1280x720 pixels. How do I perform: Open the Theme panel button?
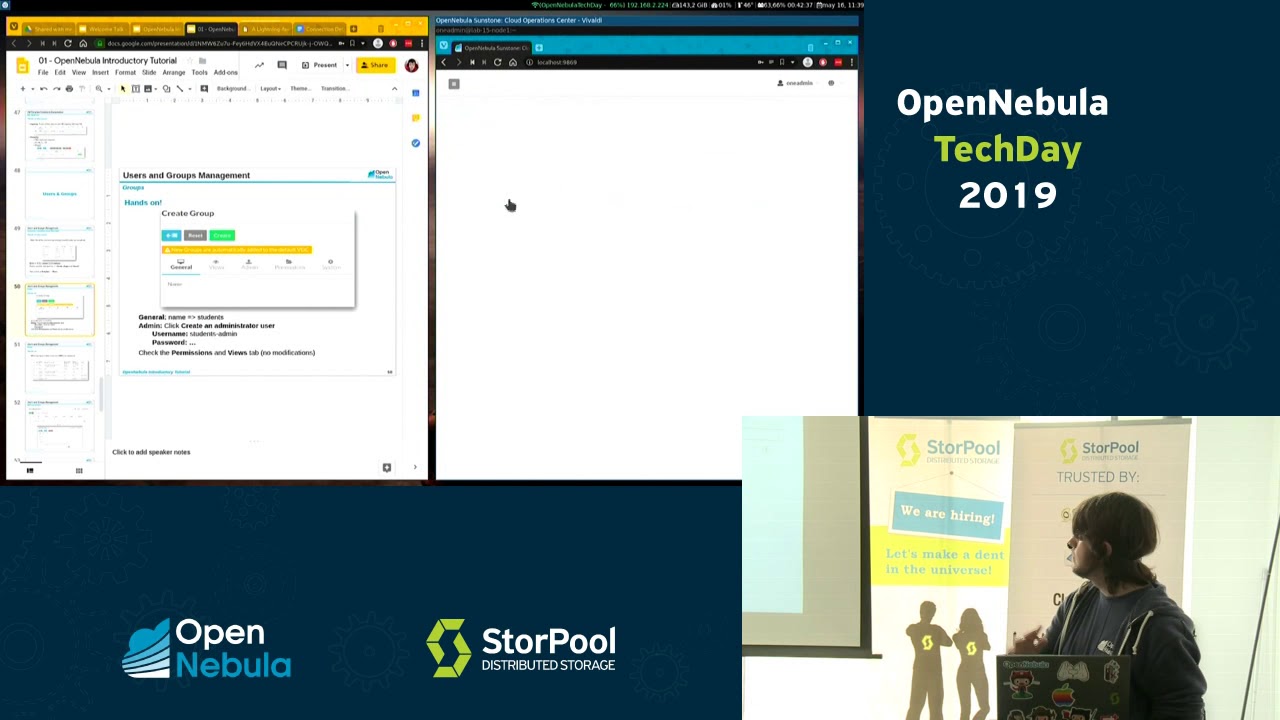coord(300,89)
